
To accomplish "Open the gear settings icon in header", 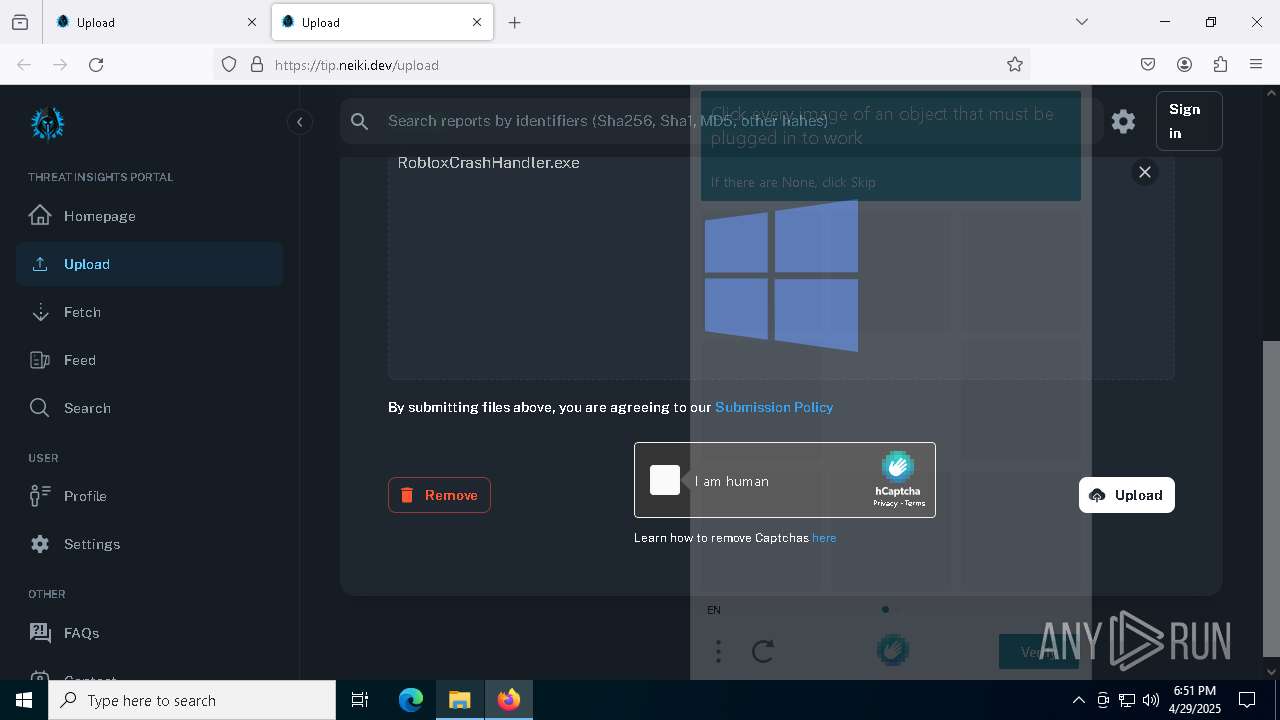I will tap(1123, 121).
